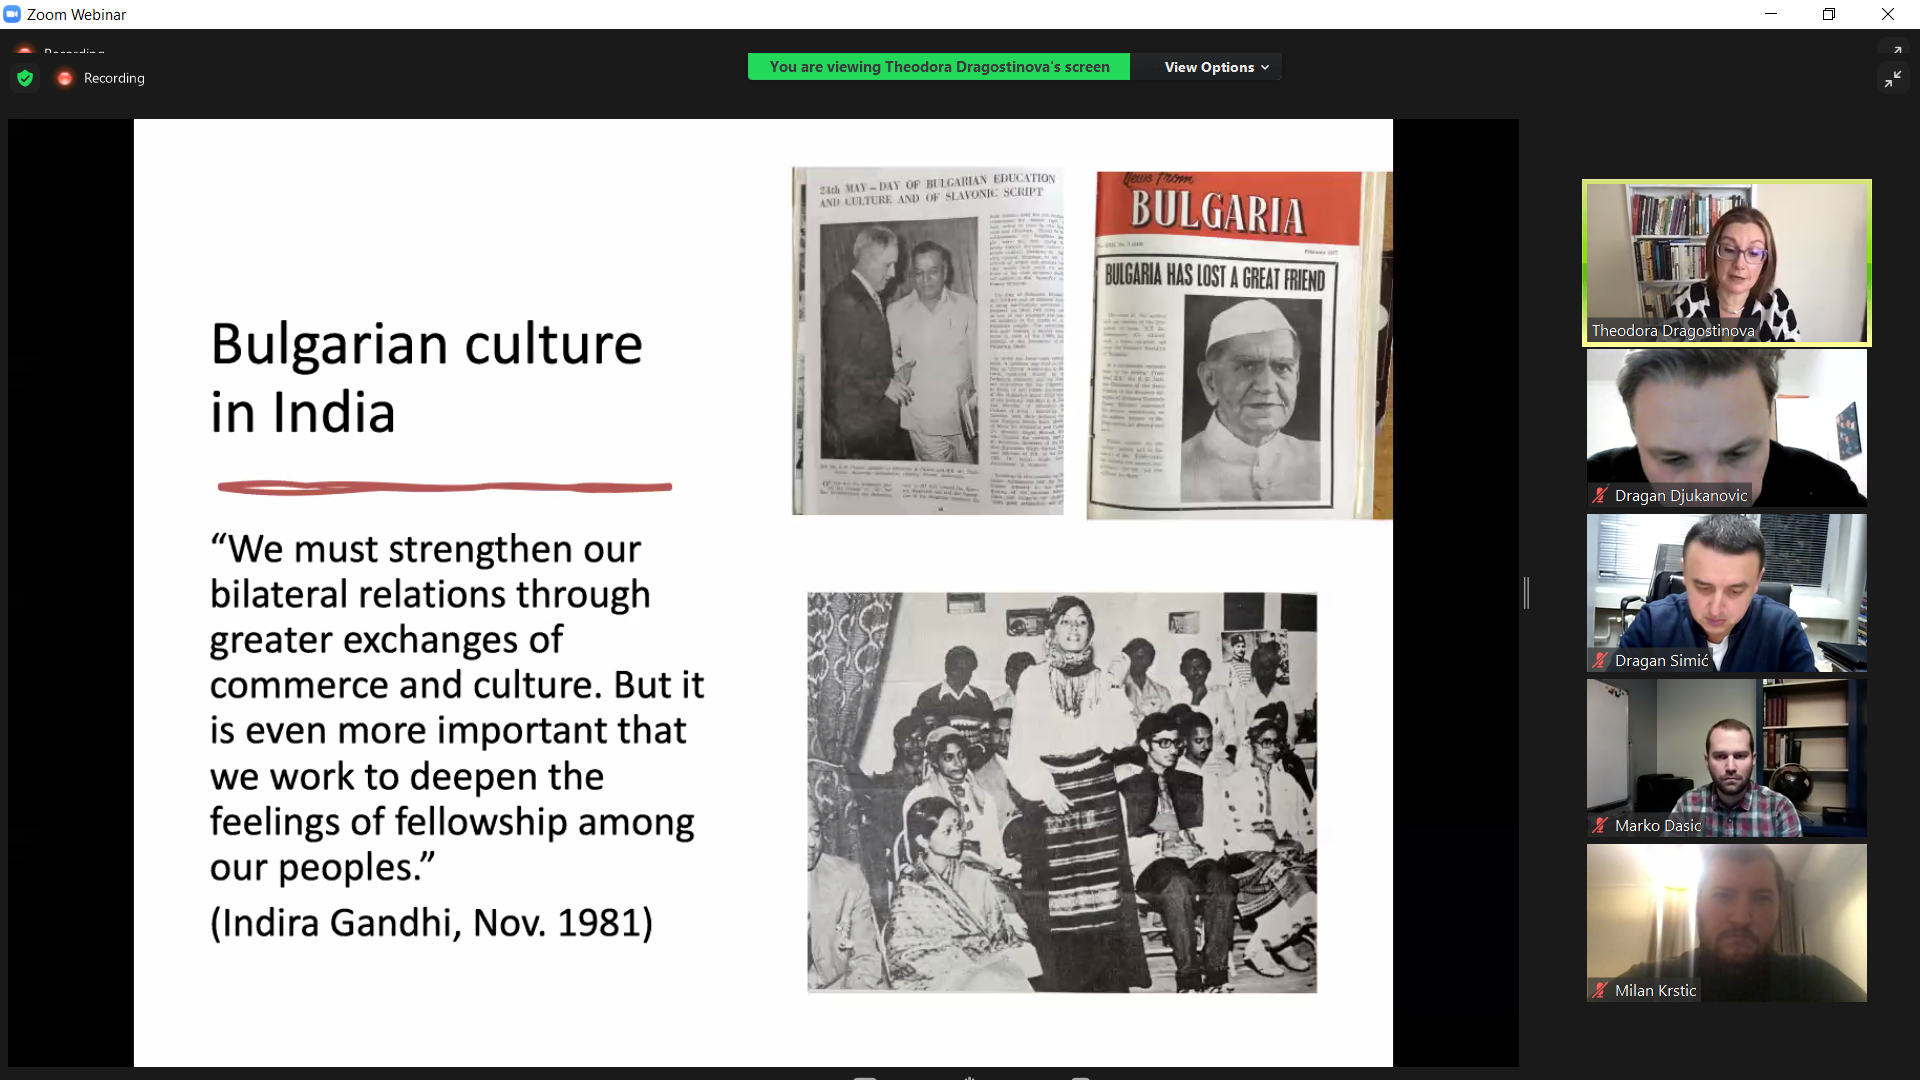Screen dimensions: 1920x1080
Task: Click muted microphone icon for Milan Krstic
Action: [x=1600, y=990]
